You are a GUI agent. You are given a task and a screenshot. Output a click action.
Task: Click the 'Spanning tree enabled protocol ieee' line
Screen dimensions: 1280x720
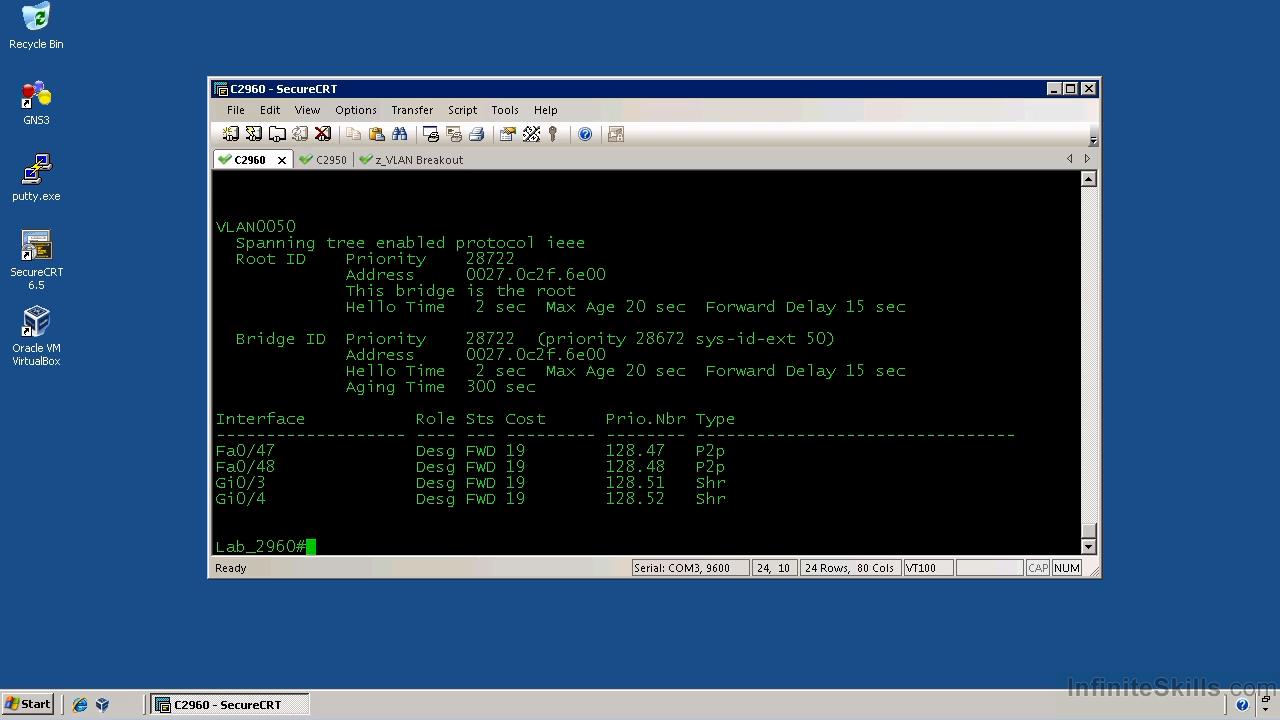[x=410, y=243]
